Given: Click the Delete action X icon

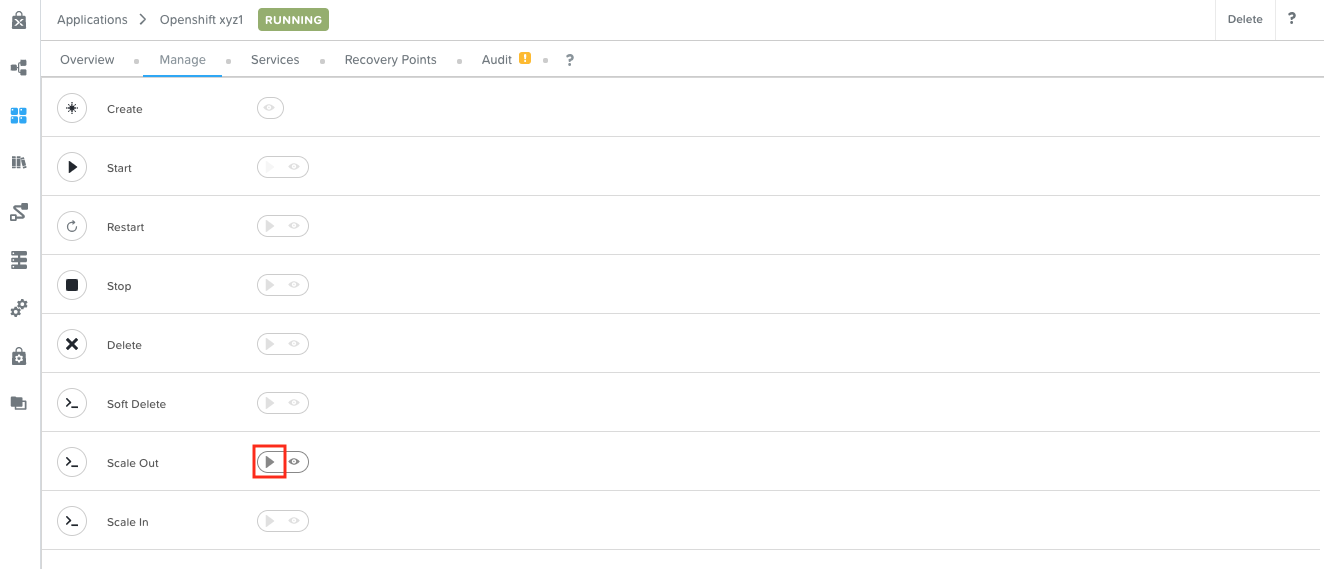Looking at the screenshot, I should tap(72, 345).
